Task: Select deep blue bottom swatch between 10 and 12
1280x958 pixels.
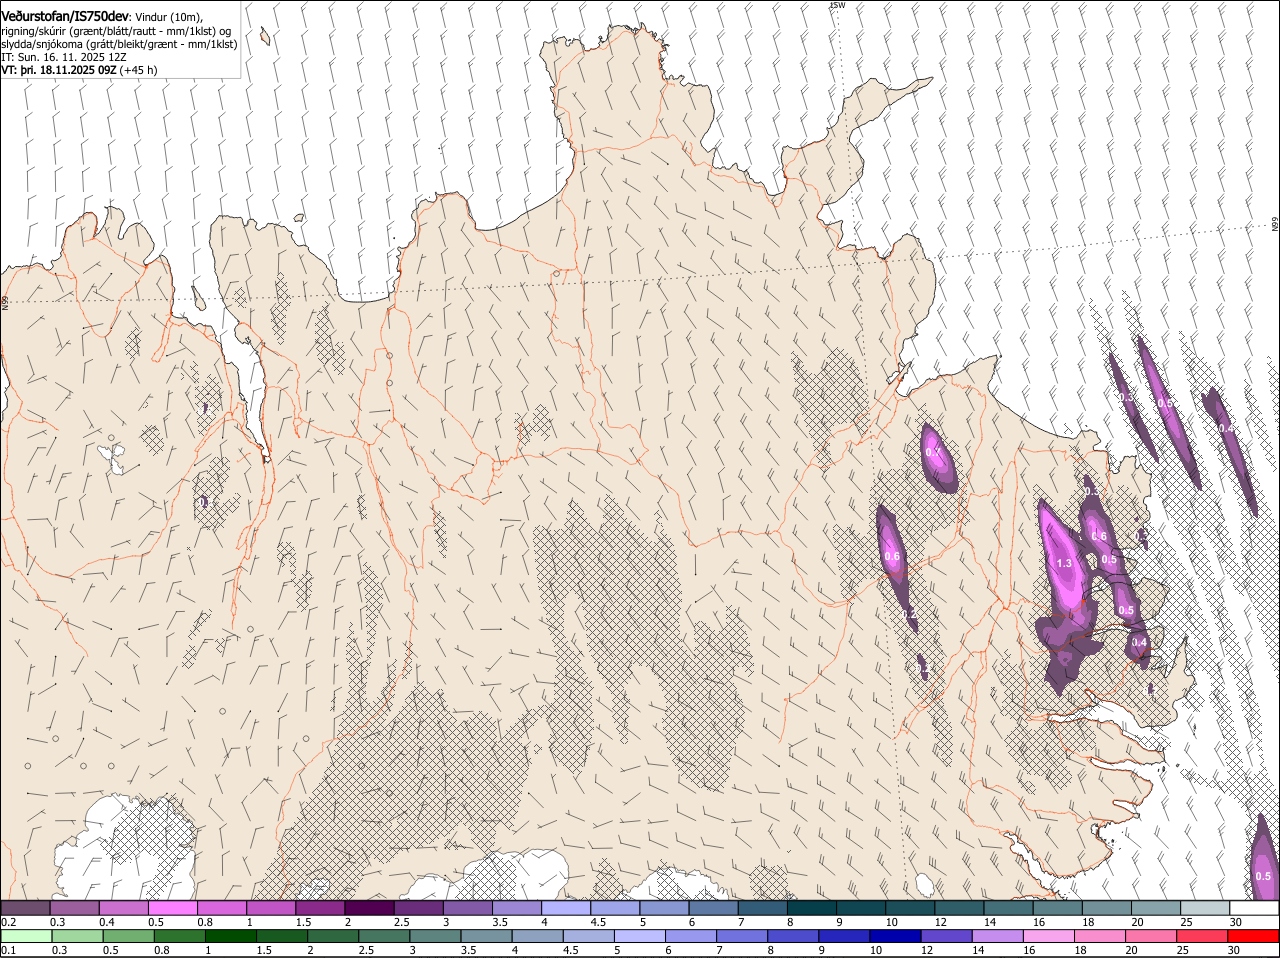Action: 894,936
